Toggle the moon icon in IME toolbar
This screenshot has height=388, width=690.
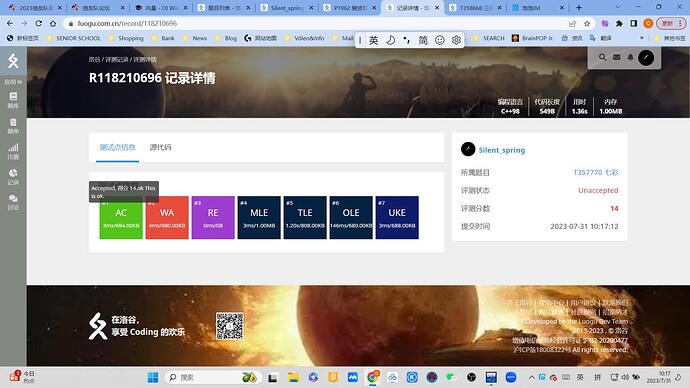click(x=390, y=40)
